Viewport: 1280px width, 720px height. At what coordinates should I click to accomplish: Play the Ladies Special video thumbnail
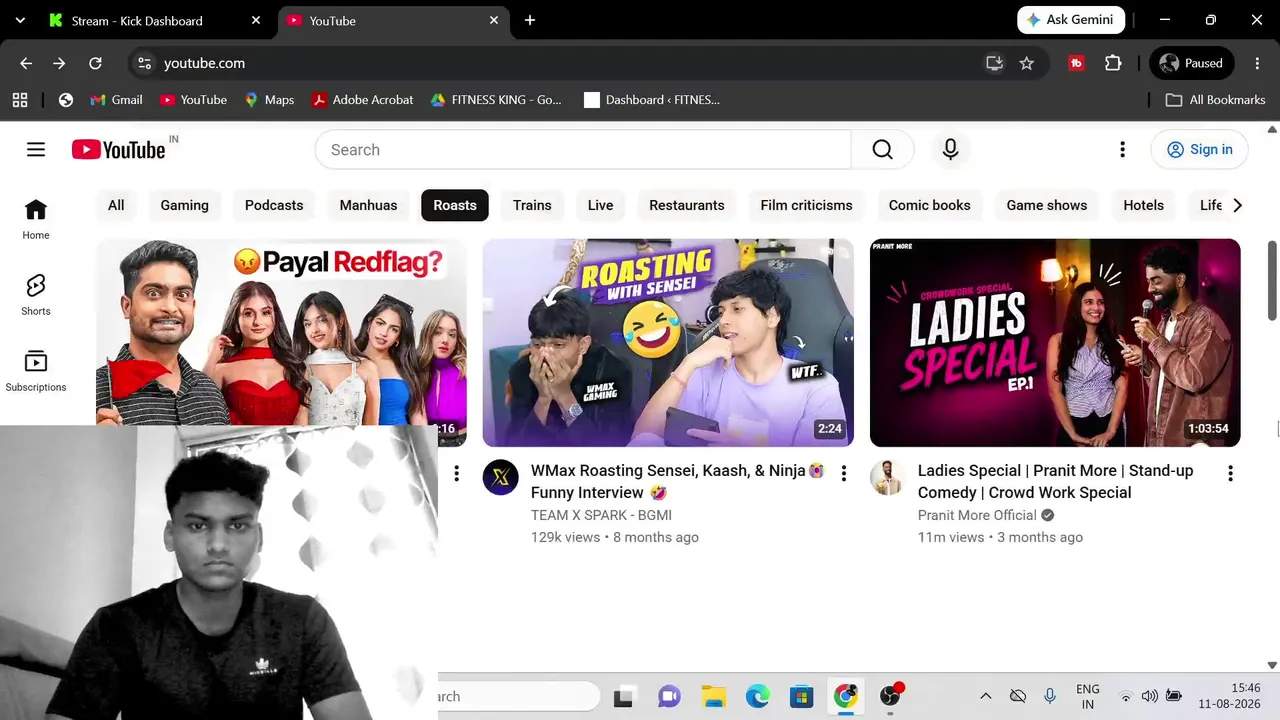(x=1055, y=342)
